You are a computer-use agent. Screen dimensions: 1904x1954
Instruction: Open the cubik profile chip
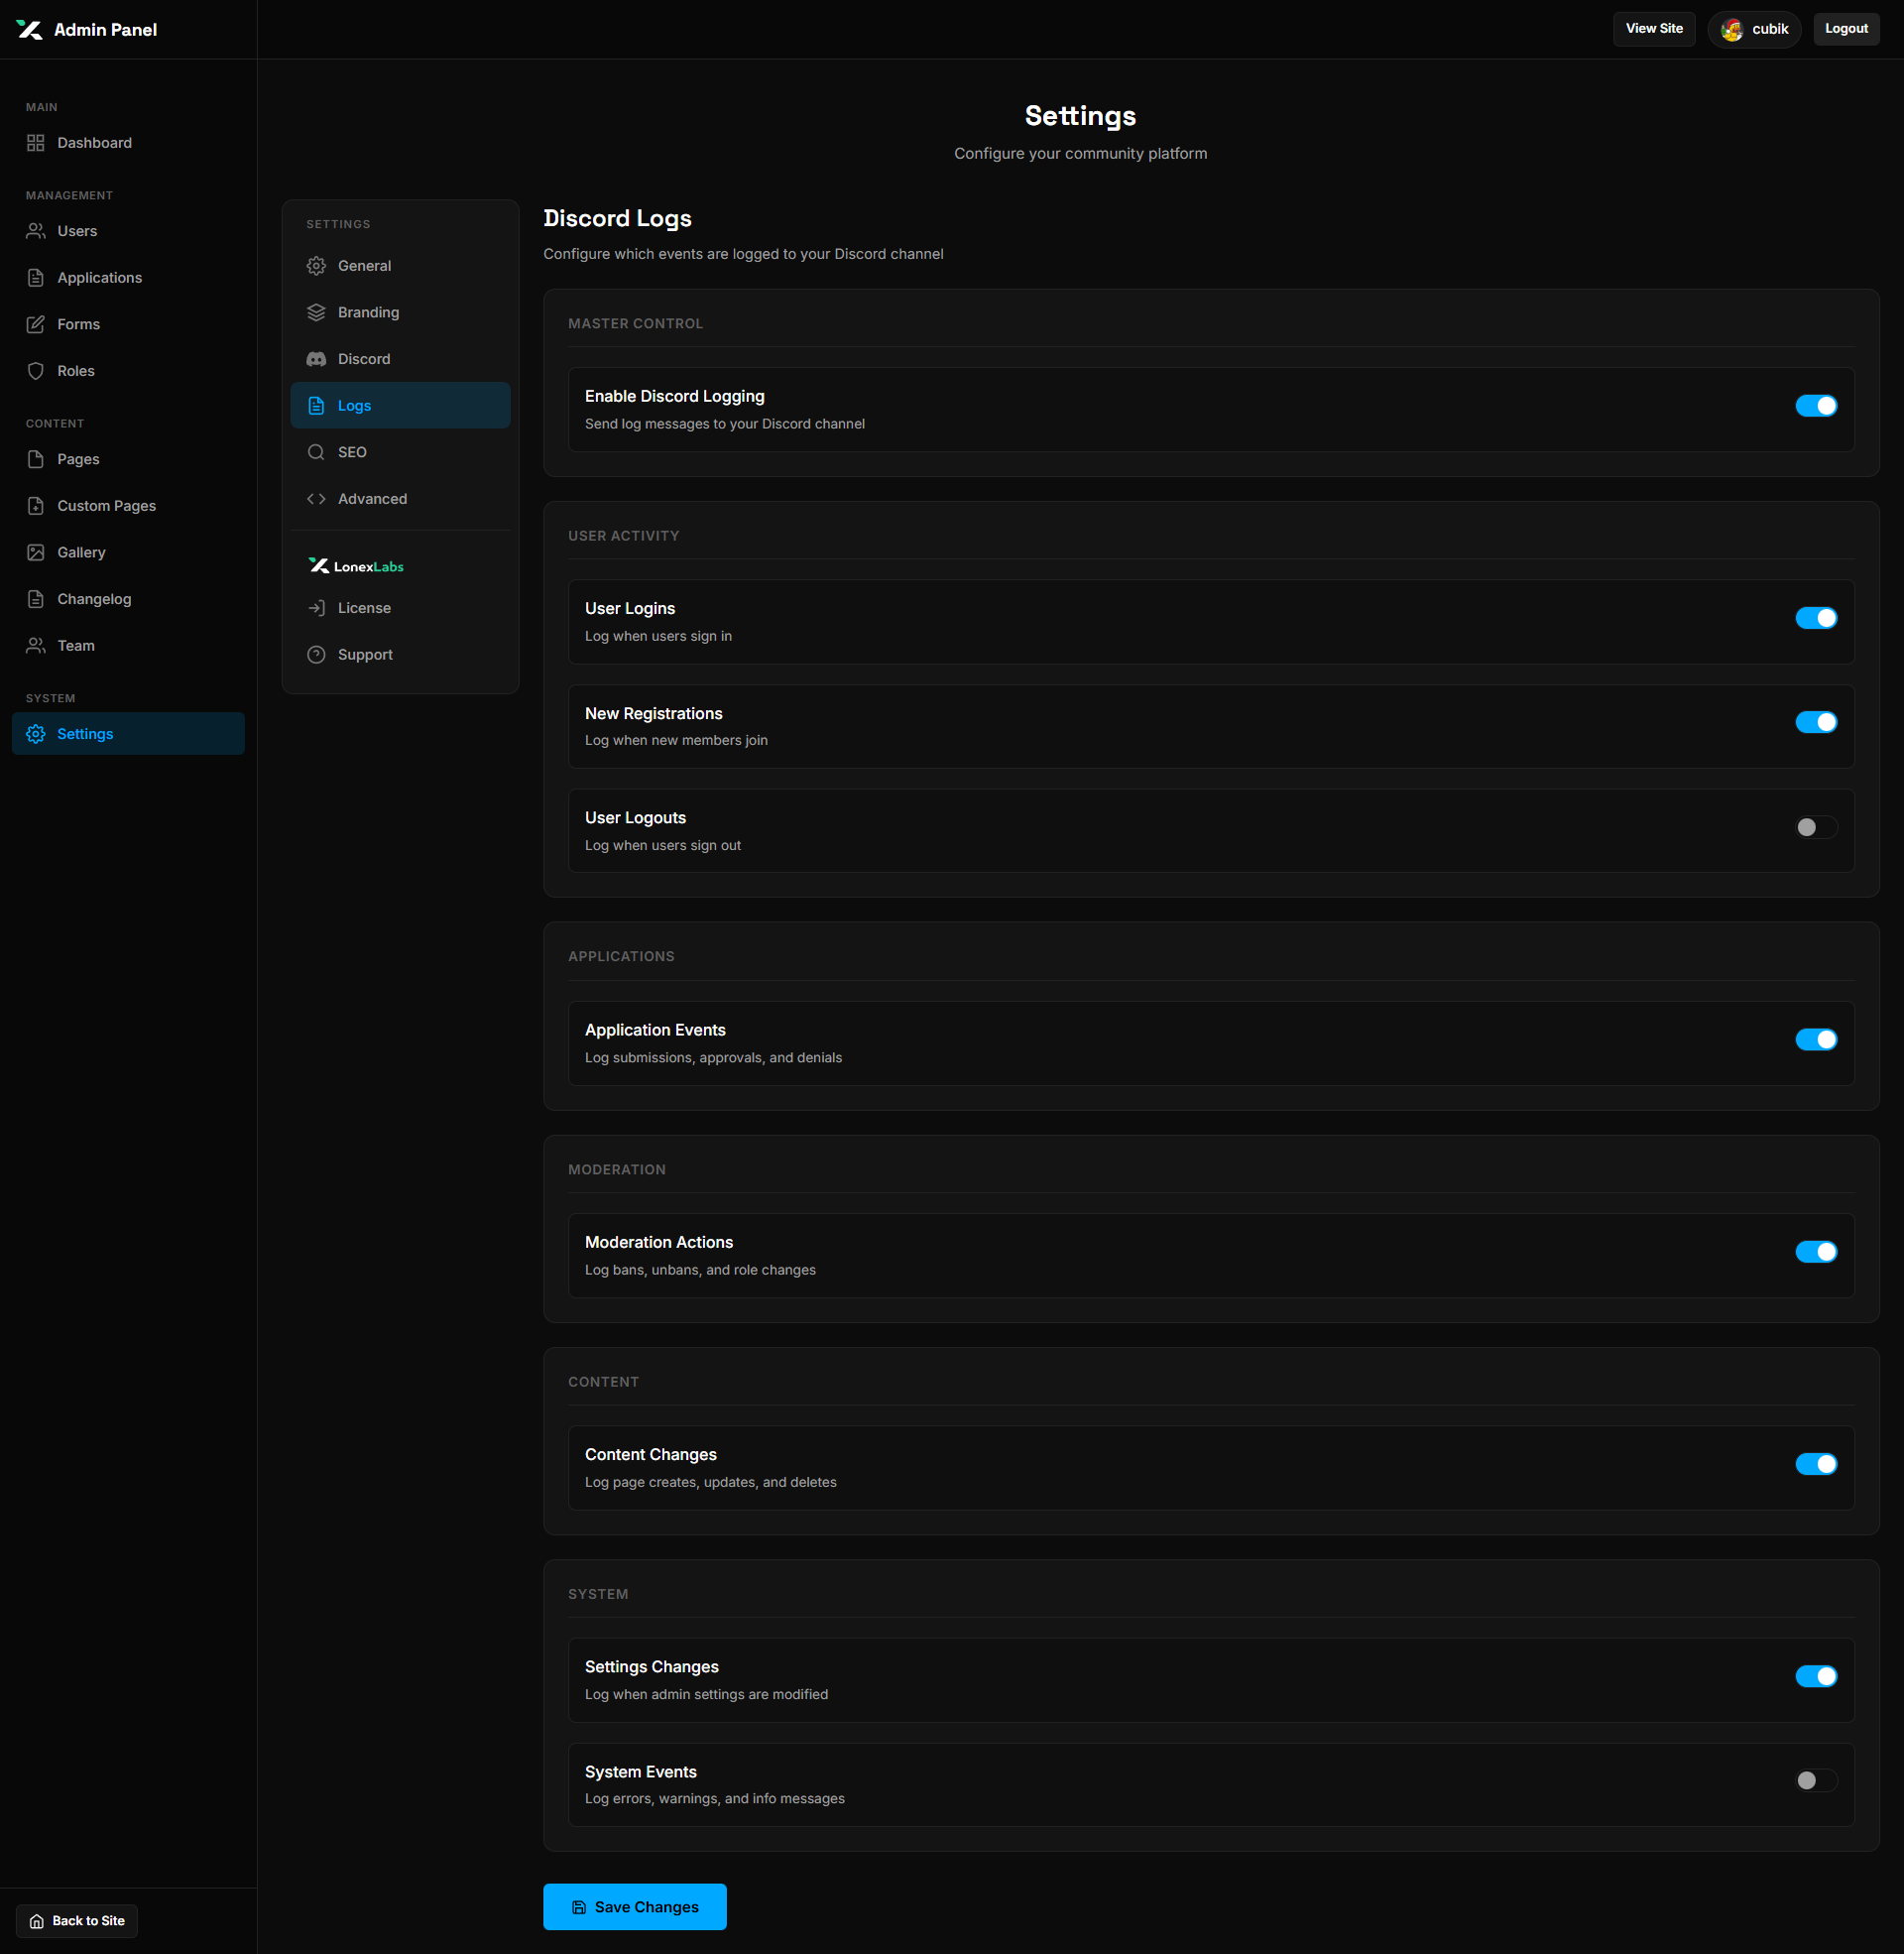(1754, 30)
